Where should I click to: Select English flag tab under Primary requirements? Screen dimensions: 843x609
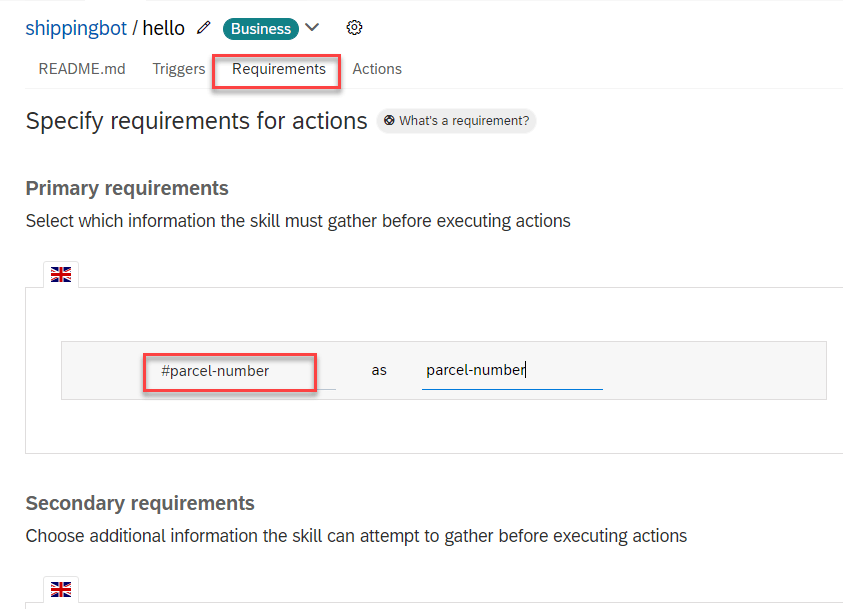[61, 275]
